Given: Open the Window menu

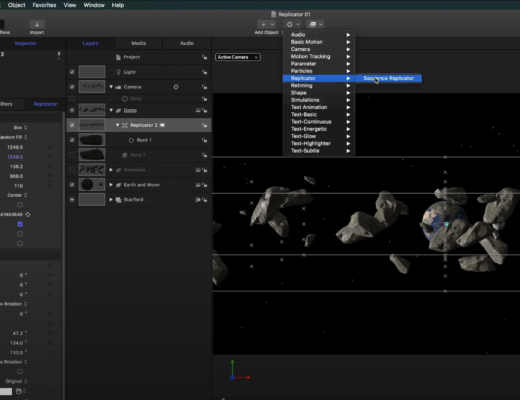Looking at the screenshot, I should (94, 5).
